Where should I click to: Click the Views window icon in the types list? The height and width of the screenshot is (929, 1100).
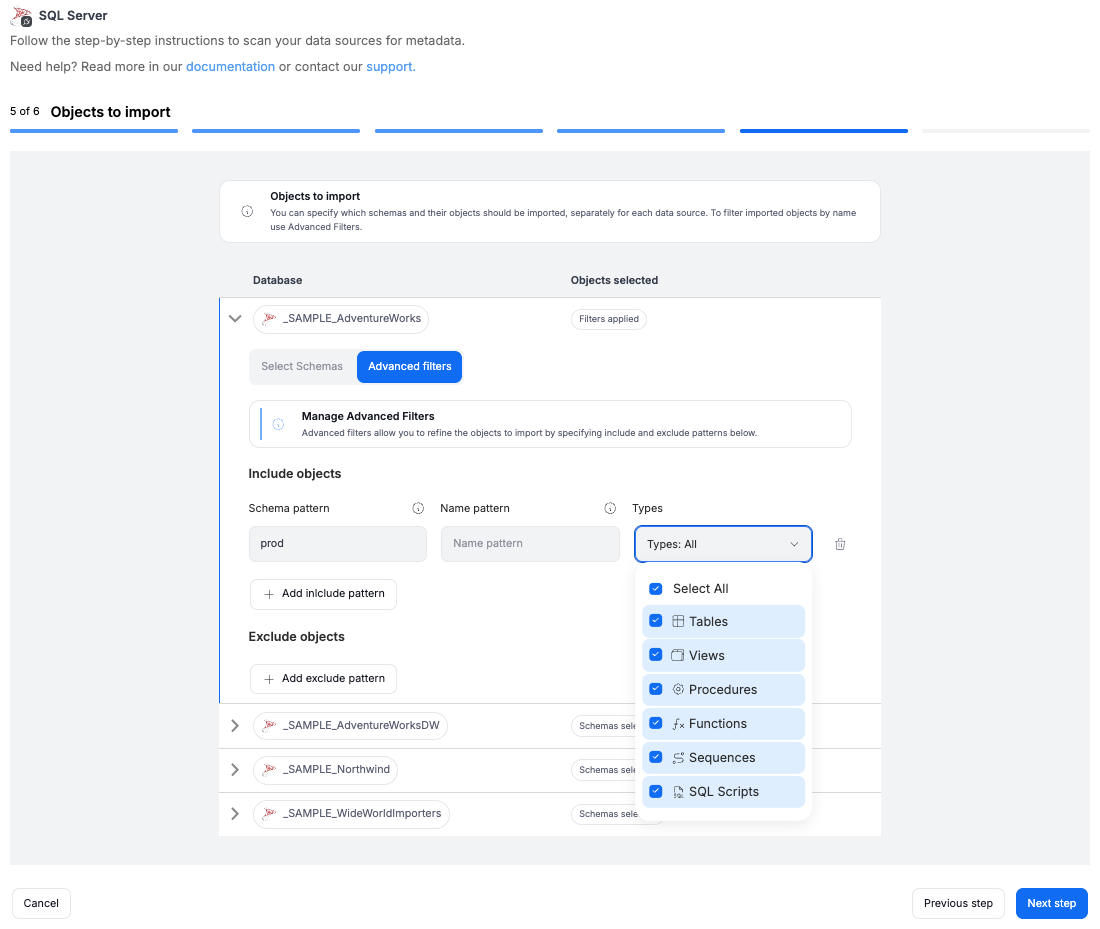click(678, 655)
